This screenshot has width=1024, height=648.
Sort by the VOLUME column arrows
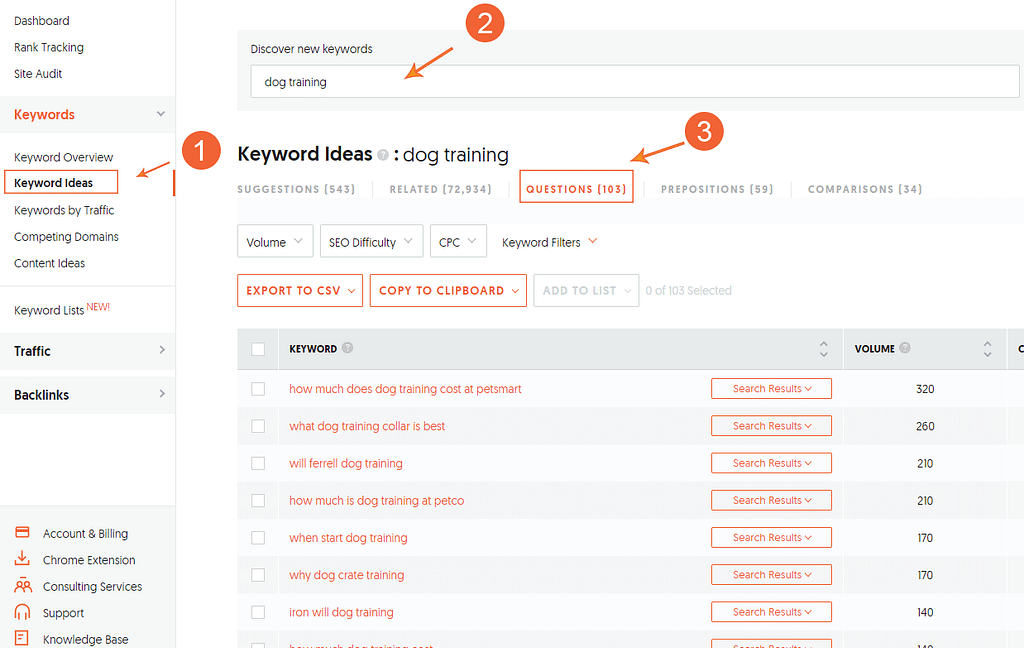coord(987,349)
